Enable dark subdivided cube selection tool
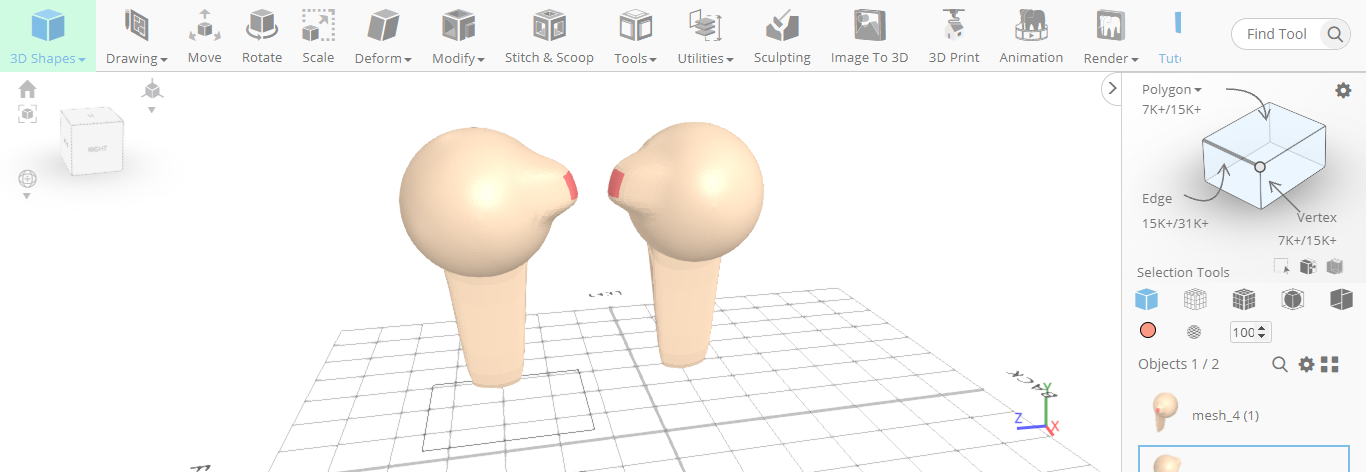This screenshot has width=1366, height=472. pos(1243,299)
